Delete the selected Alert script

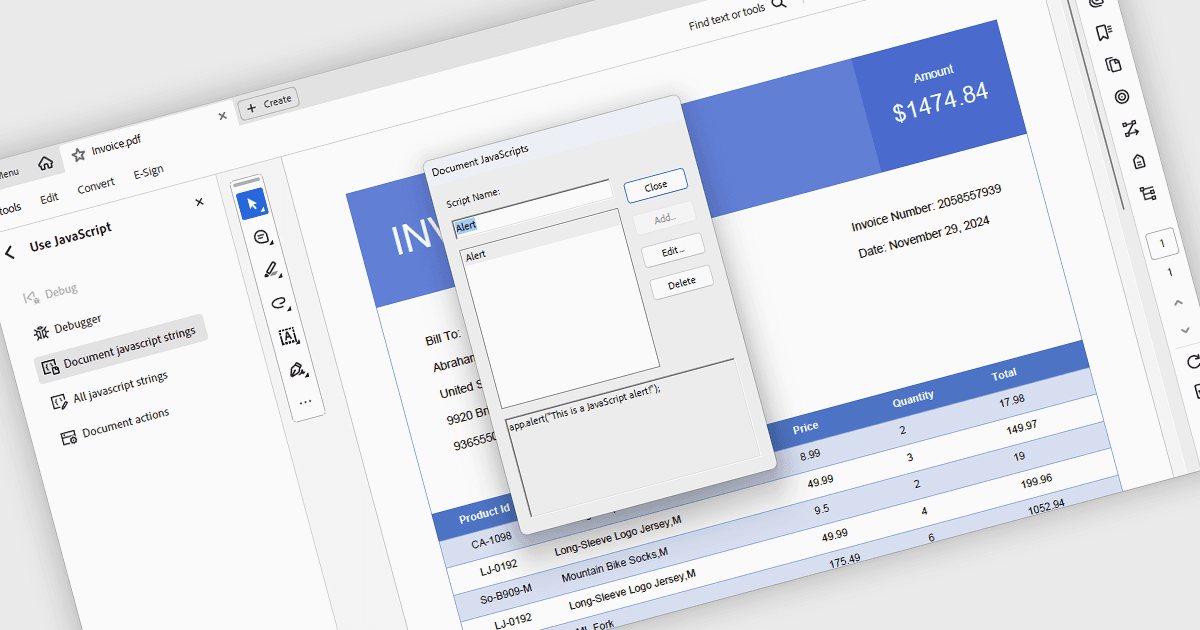681,282
